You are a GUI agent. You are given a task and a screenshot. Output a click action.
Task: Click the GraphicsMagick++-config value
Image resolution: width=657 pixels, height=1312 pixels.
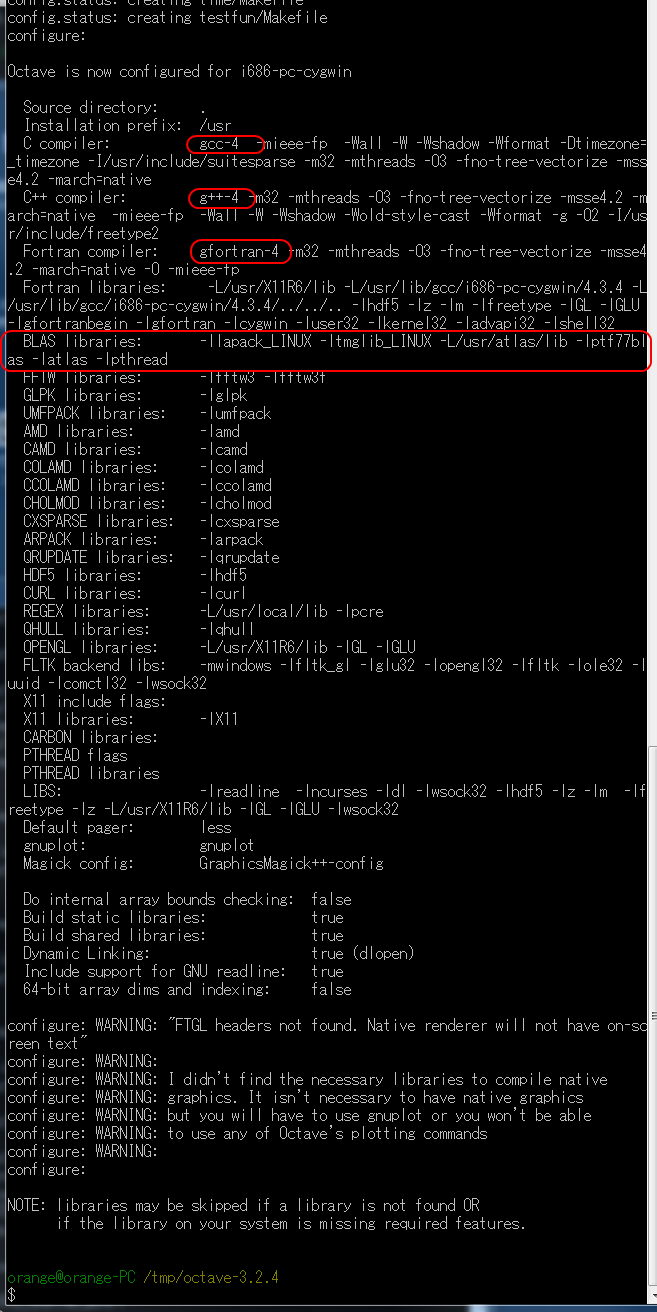pyautogui.click(x=291, y=864)
